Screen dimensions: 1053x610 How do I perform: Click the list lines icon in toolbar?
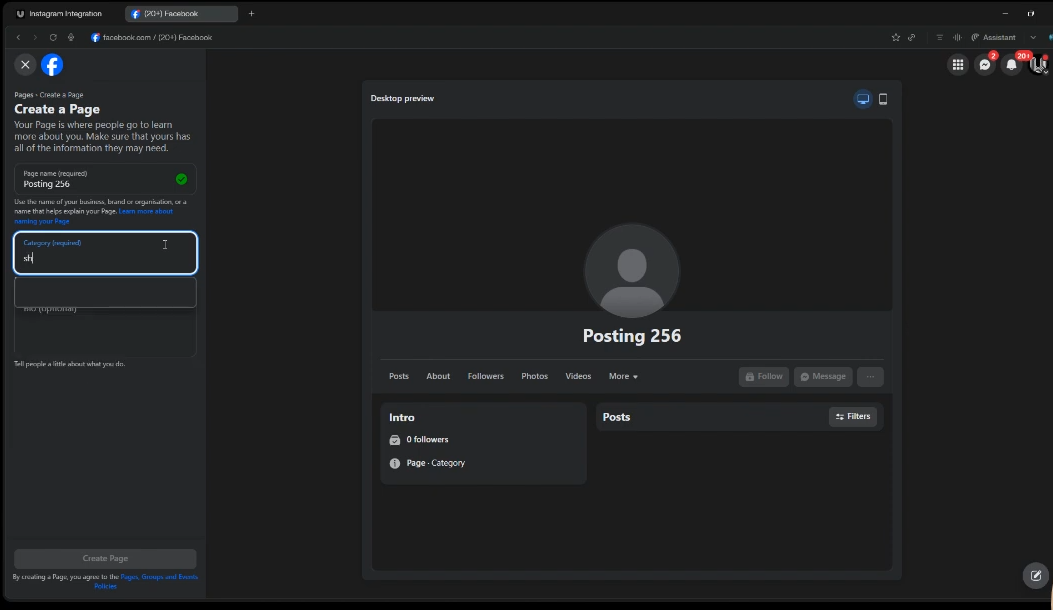[x=940, y=38]
